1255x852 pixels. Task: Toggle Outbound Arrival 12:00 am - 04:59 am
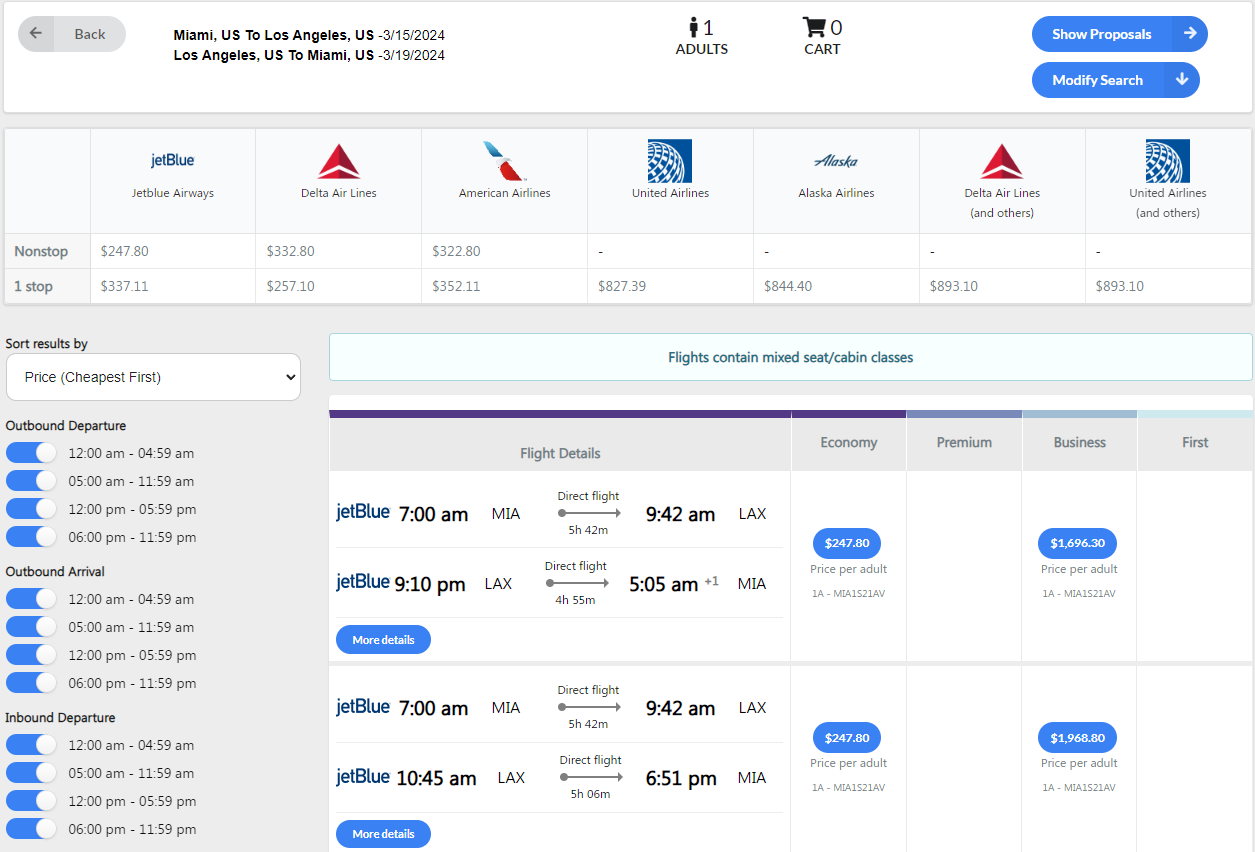pyautogui.click(x=32, y=599)
